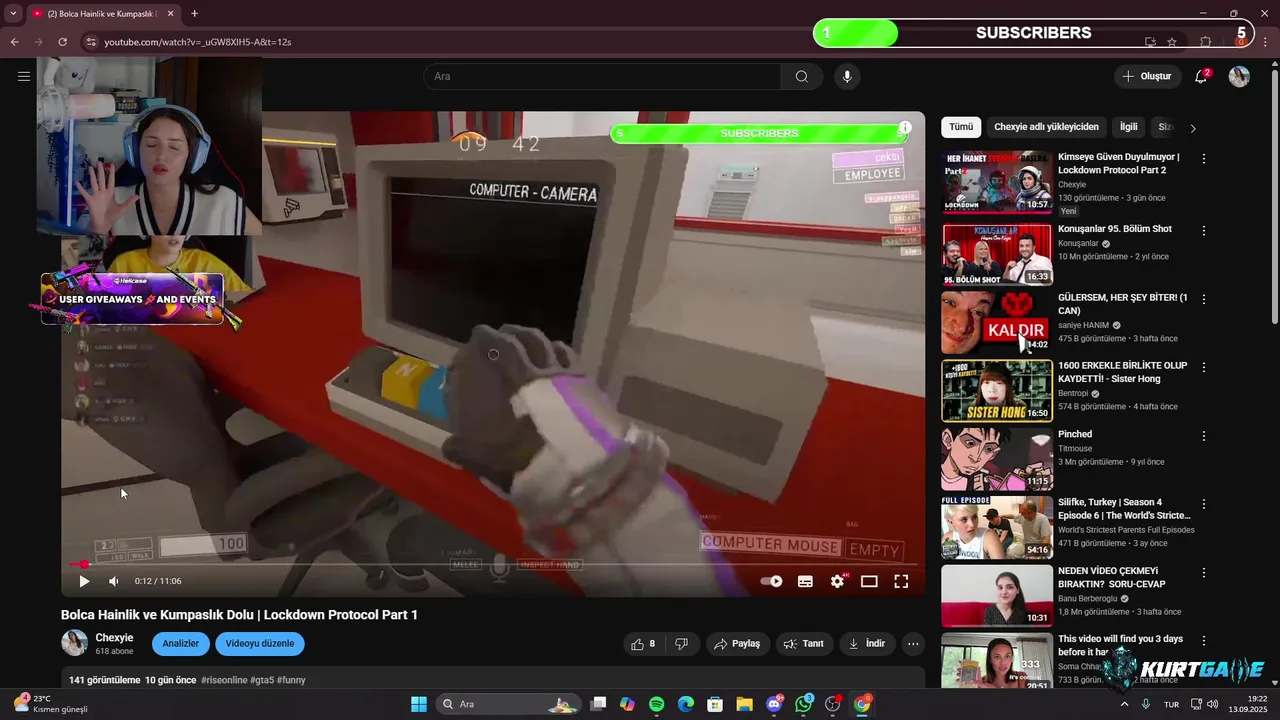Show hidden system tray icons chevron
This screenshot has height=720, width=1280.
[1123, 704]
